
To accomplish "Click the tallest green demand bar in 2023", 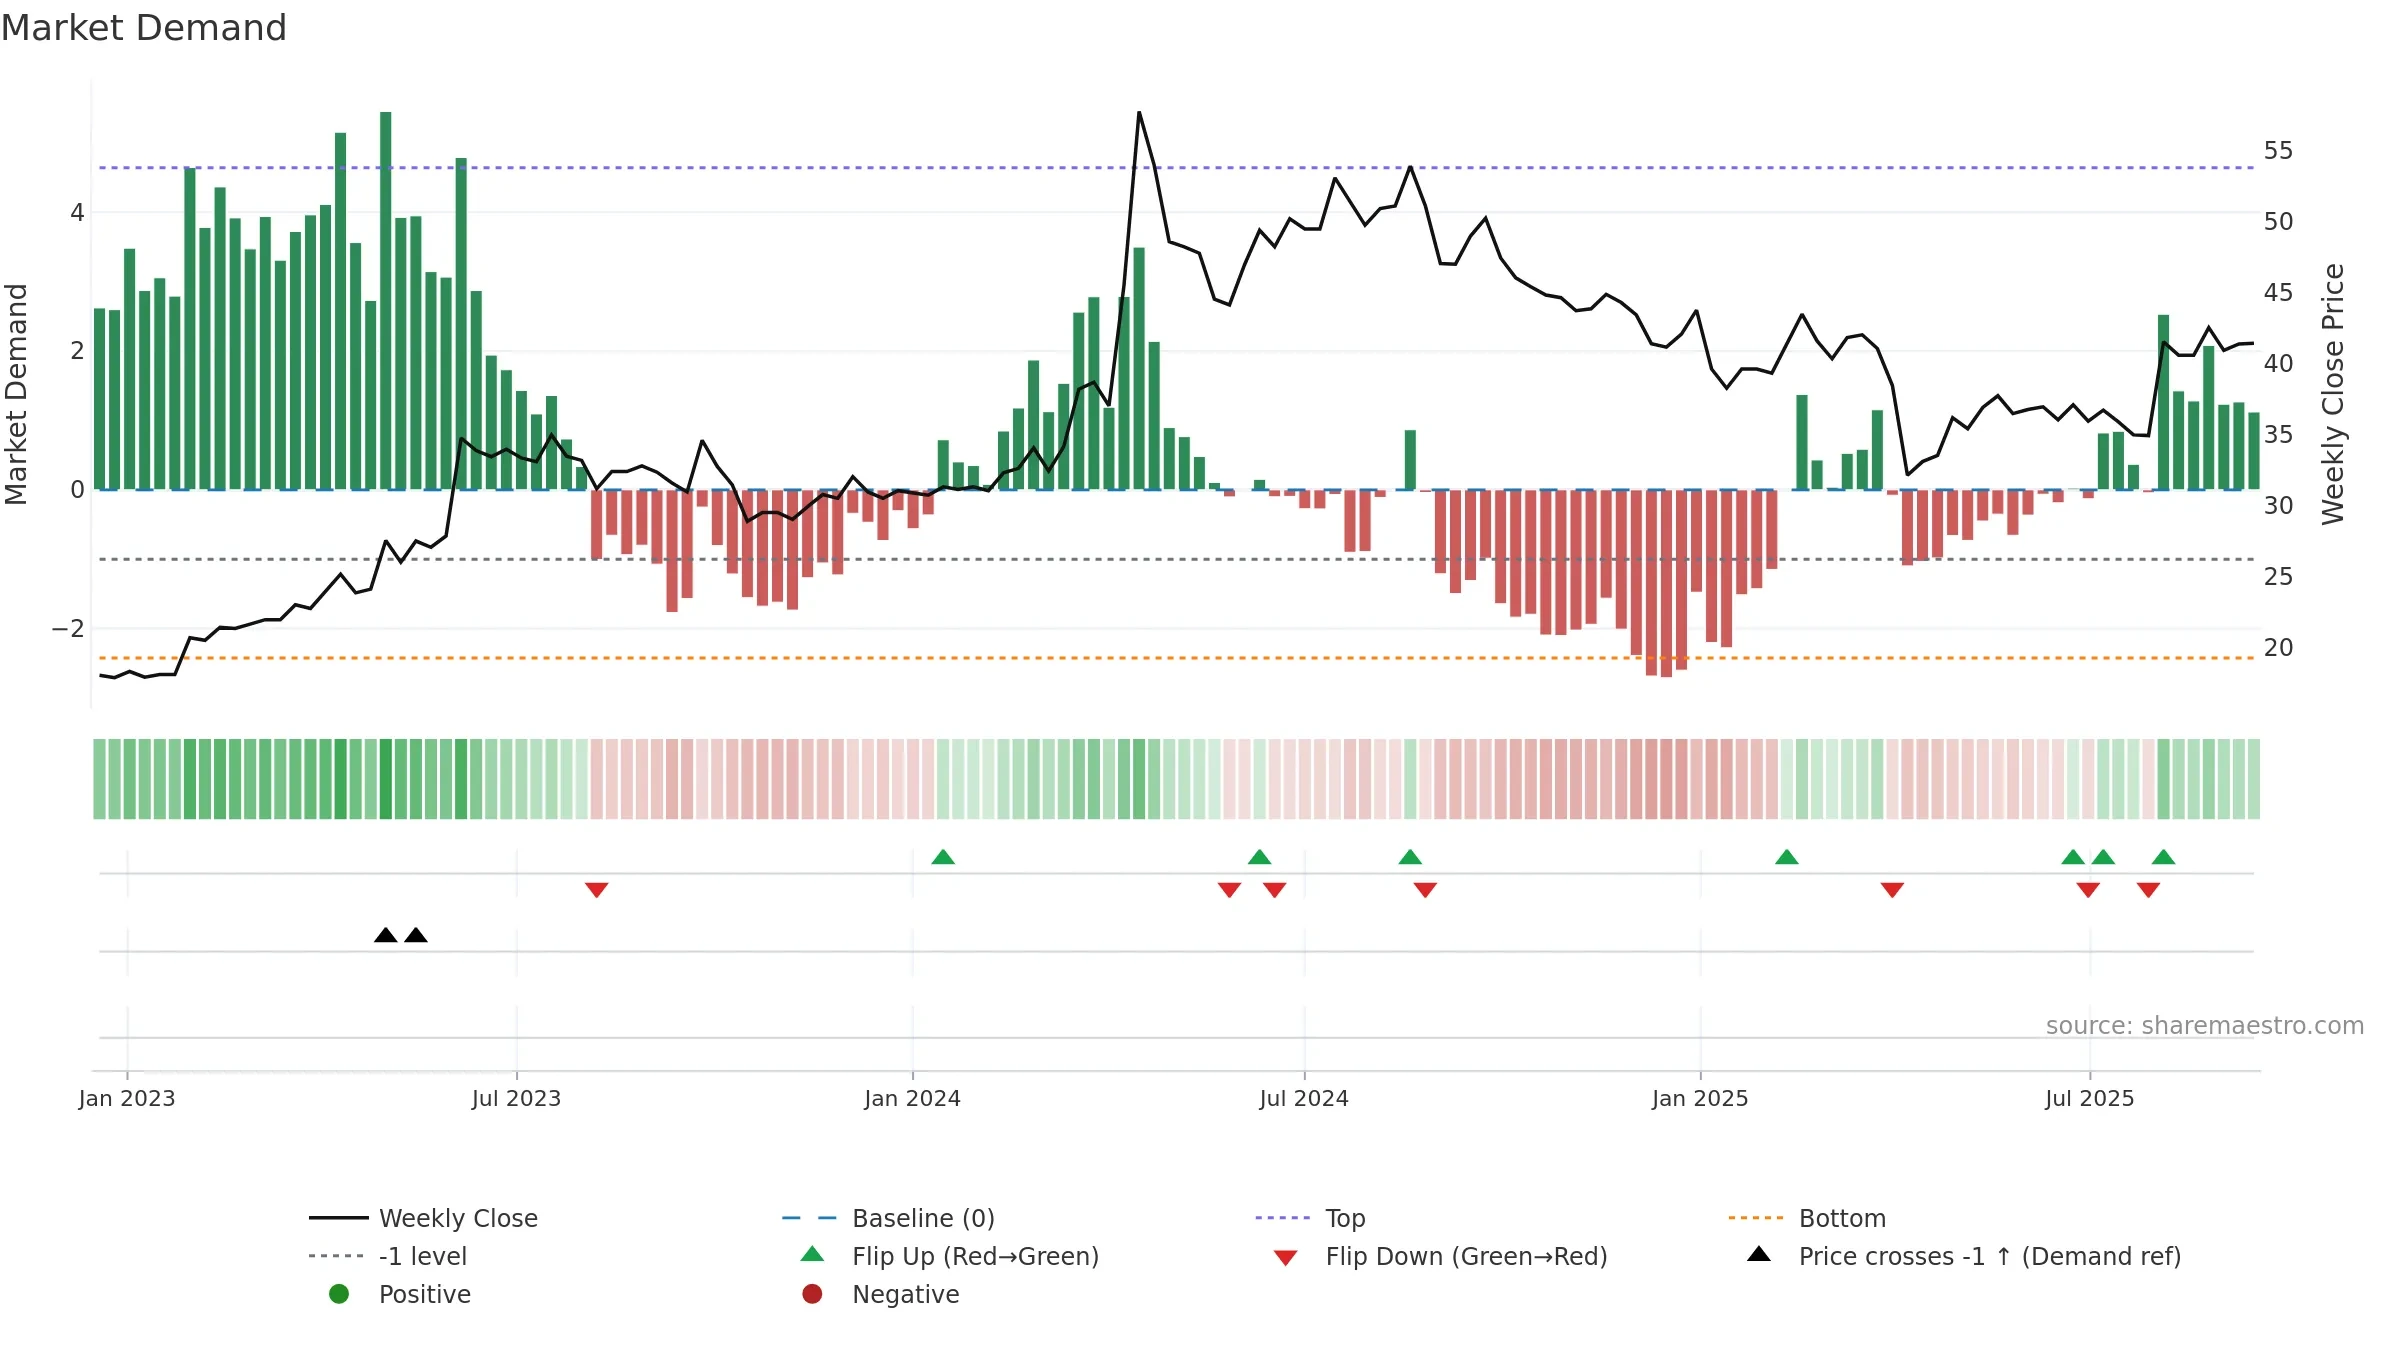I will [x=386, y=300].
